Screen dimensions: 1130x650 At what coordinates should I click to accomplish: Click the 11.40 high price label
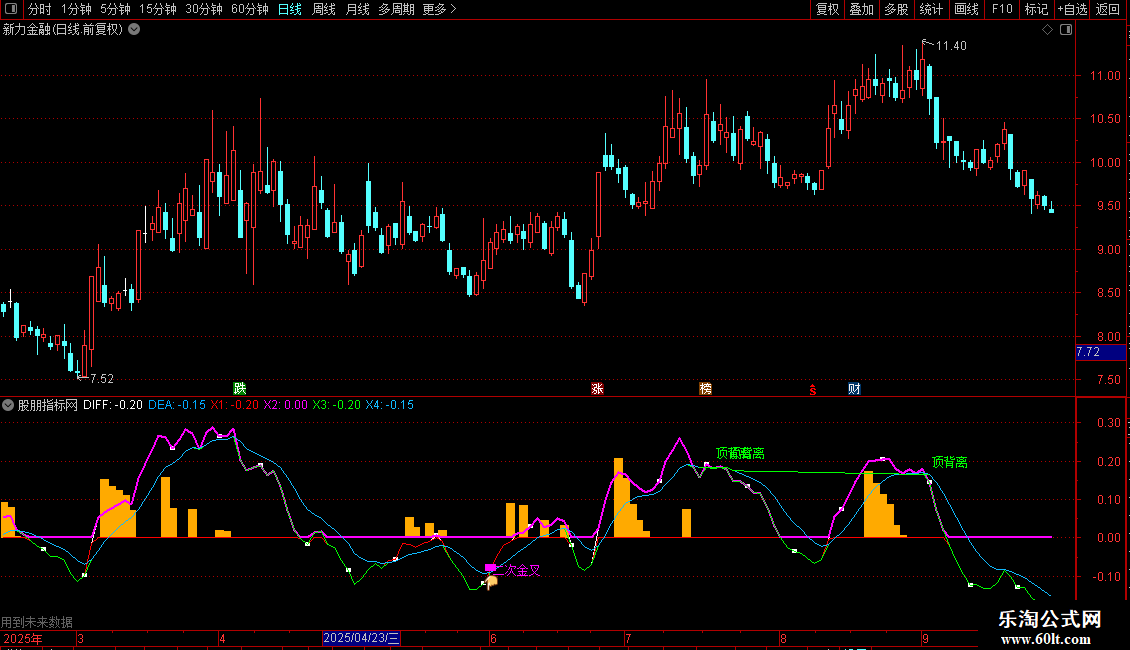click(x=951, y=45)
